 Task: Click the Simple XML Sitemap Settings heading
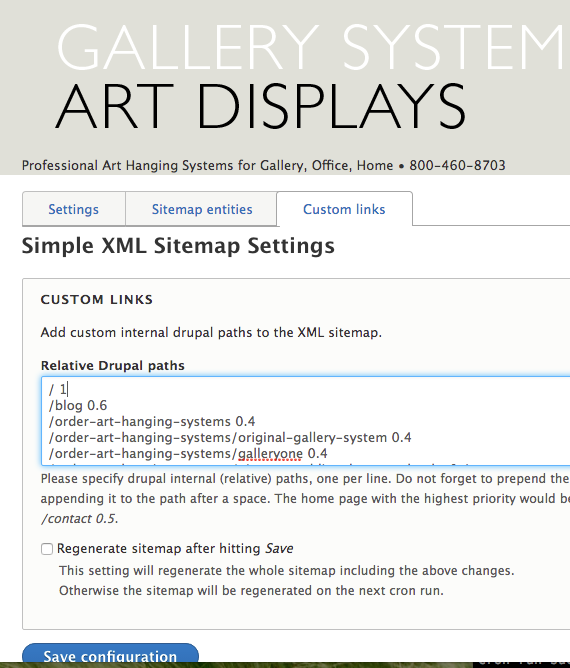178,246
